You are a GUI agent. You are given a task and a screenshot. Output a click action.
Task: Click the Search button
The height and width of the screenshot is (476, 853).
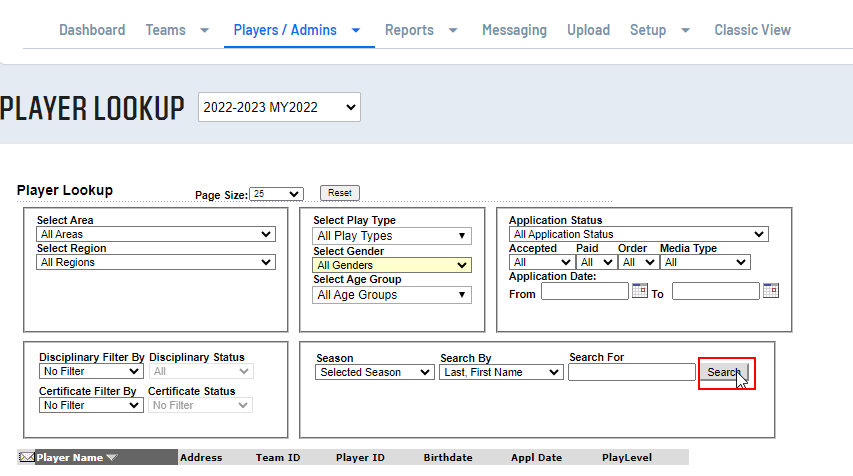(x=724, y=372)
